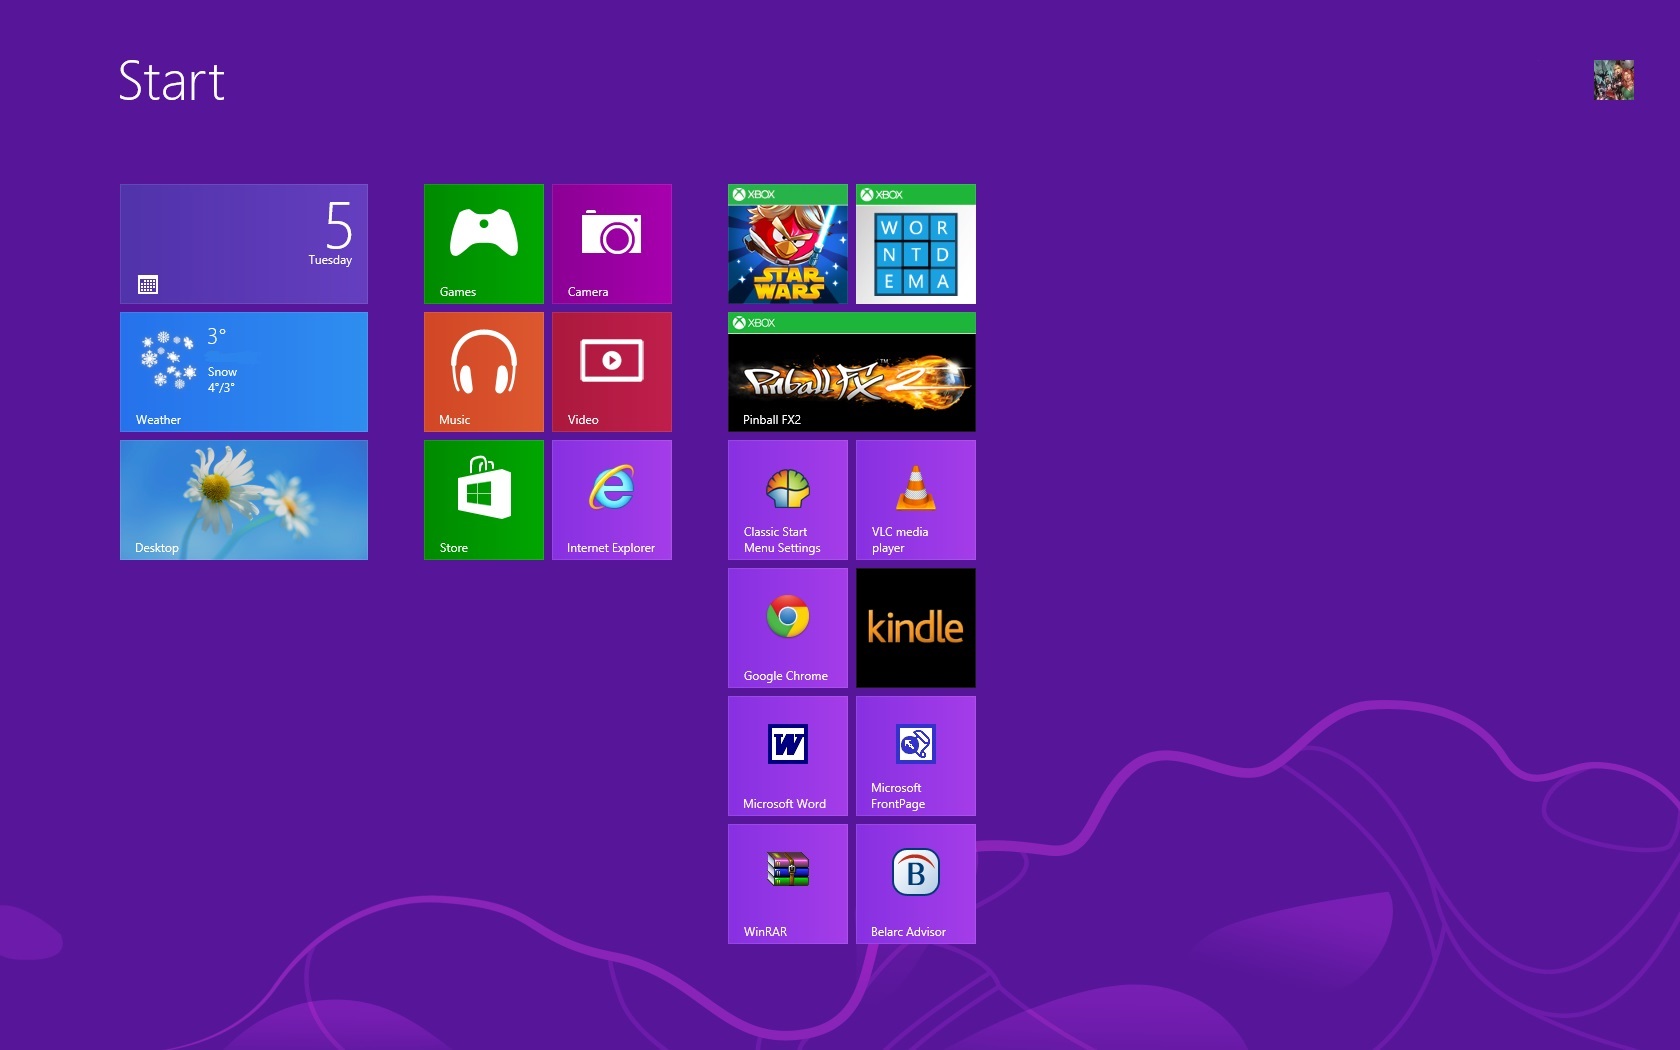Launch the Store tile
The image size is (1680, 1050).
coord(484,500)
